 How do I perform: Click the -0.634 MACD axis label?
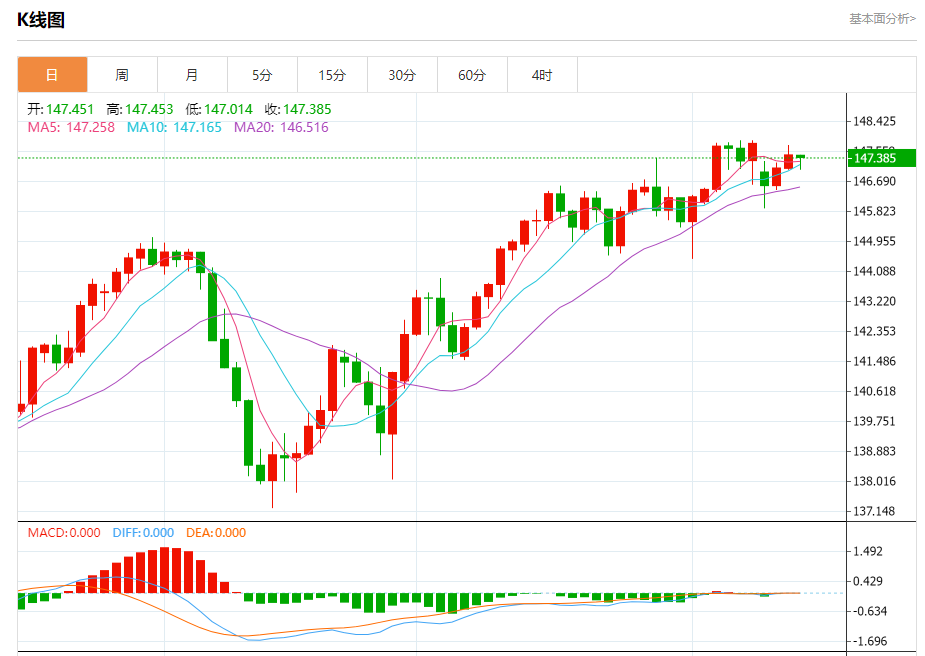click(870, 611)
